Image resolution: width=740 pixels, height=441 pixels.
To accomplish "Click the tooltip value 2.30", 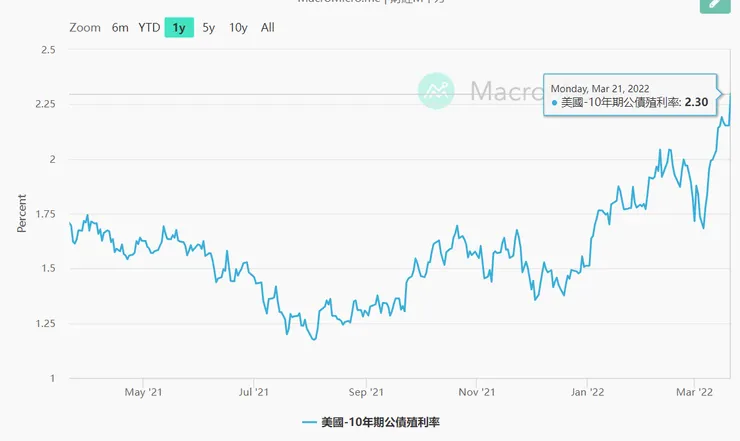I will click(x=696, y=102).
